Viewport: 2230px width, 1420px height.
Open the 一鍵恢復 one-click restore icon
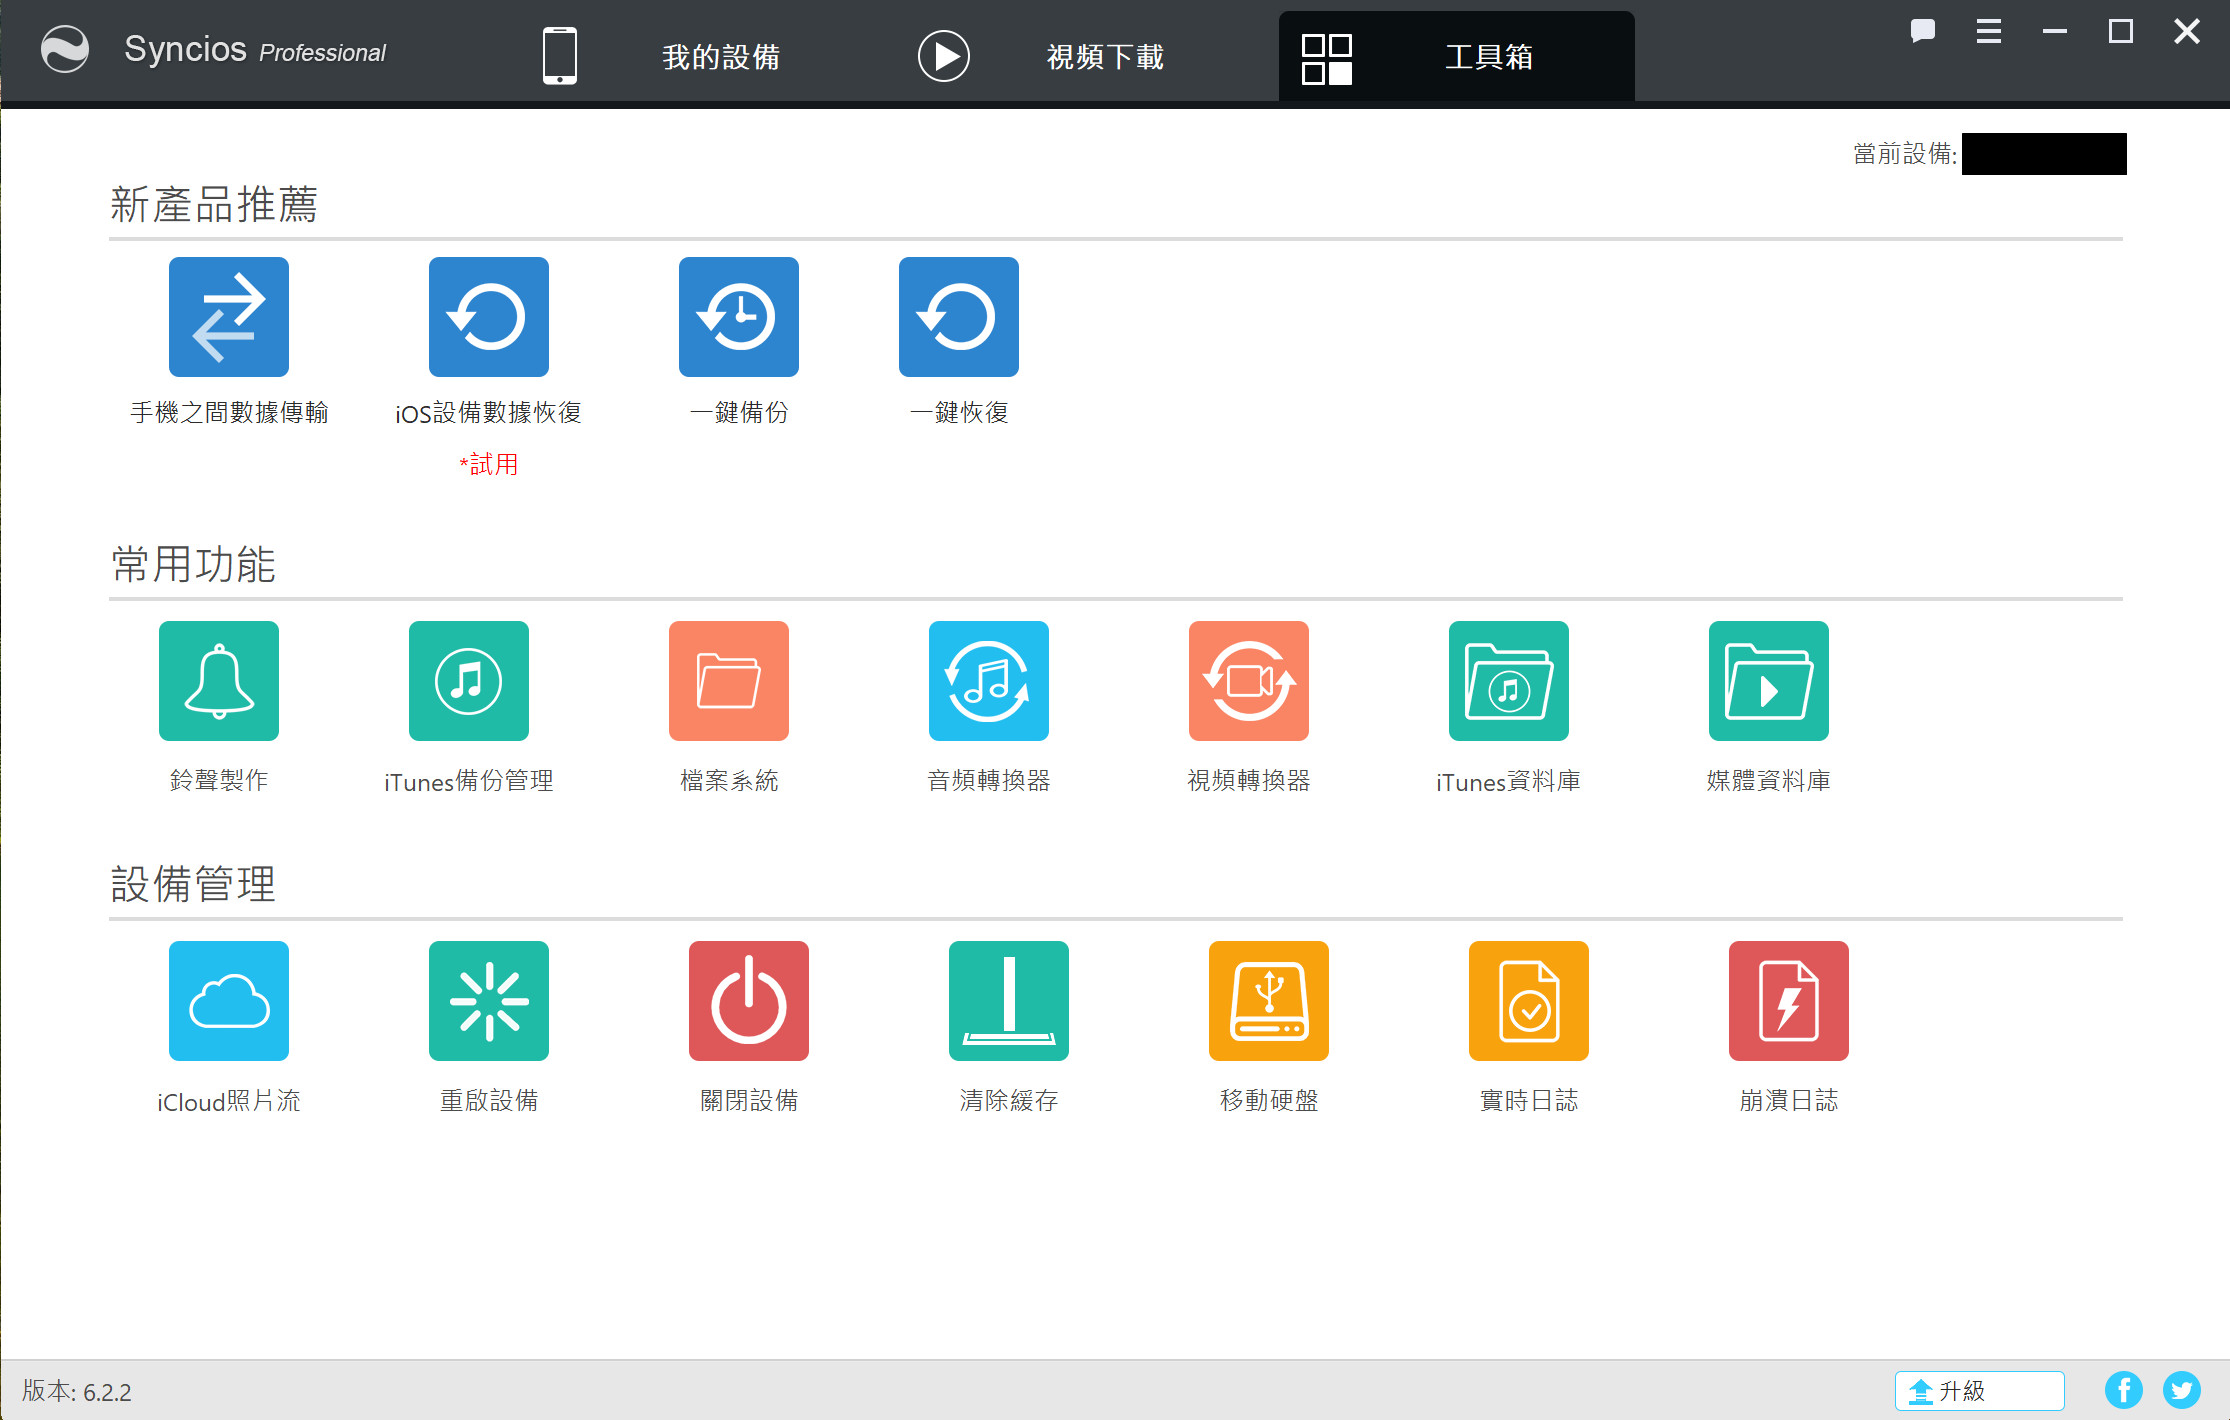point(959,317)
